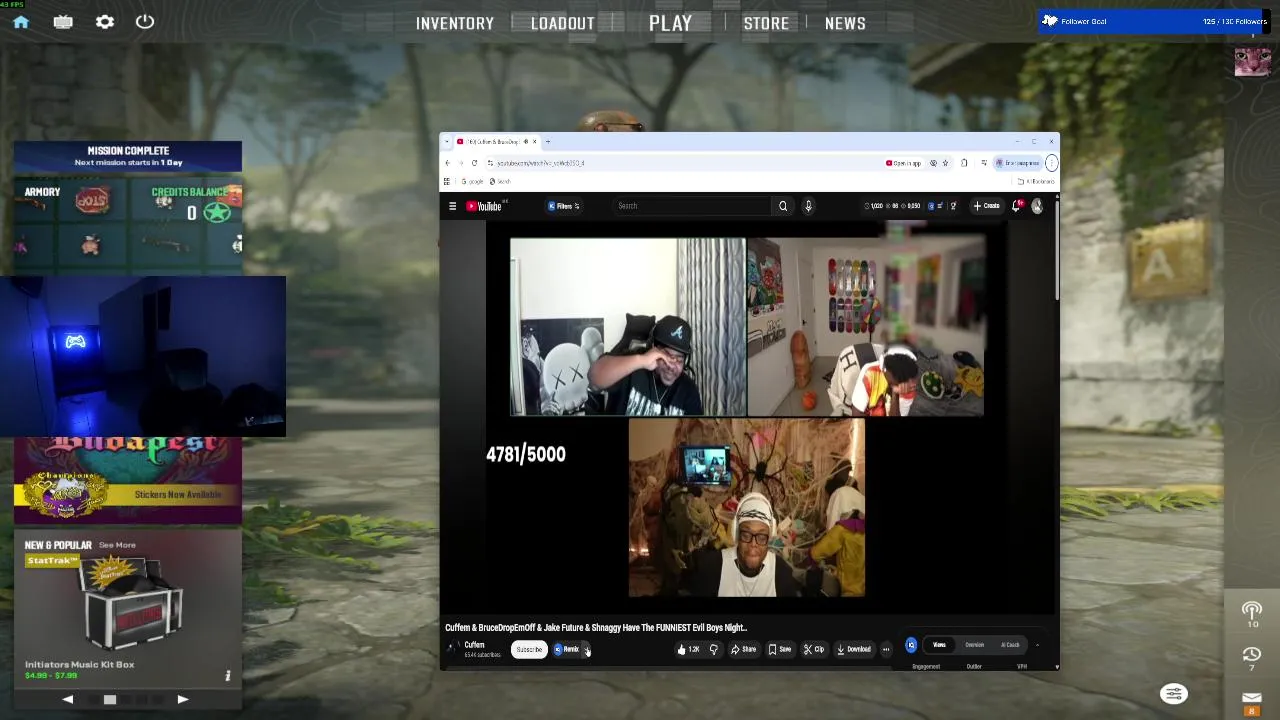Screen dimensions: 1280x720
Task: Open the YouTube hamburger guide menu
Action: coord(452,206)
